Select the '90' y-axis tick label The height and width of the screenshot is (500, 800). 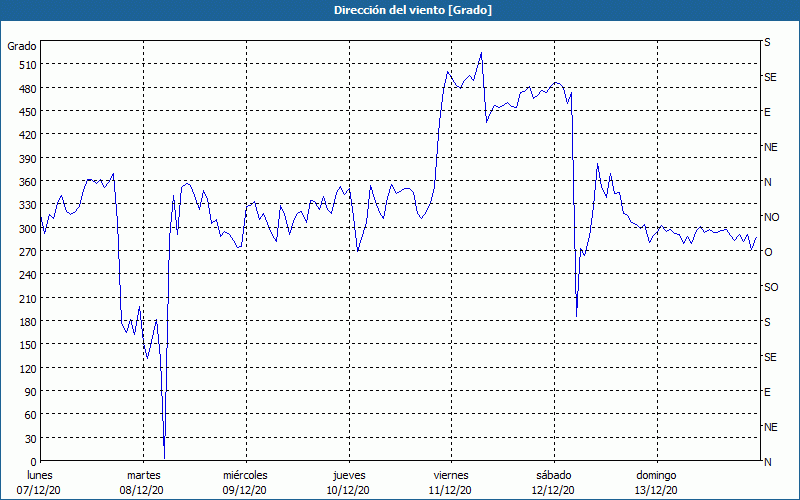point(31,391)
